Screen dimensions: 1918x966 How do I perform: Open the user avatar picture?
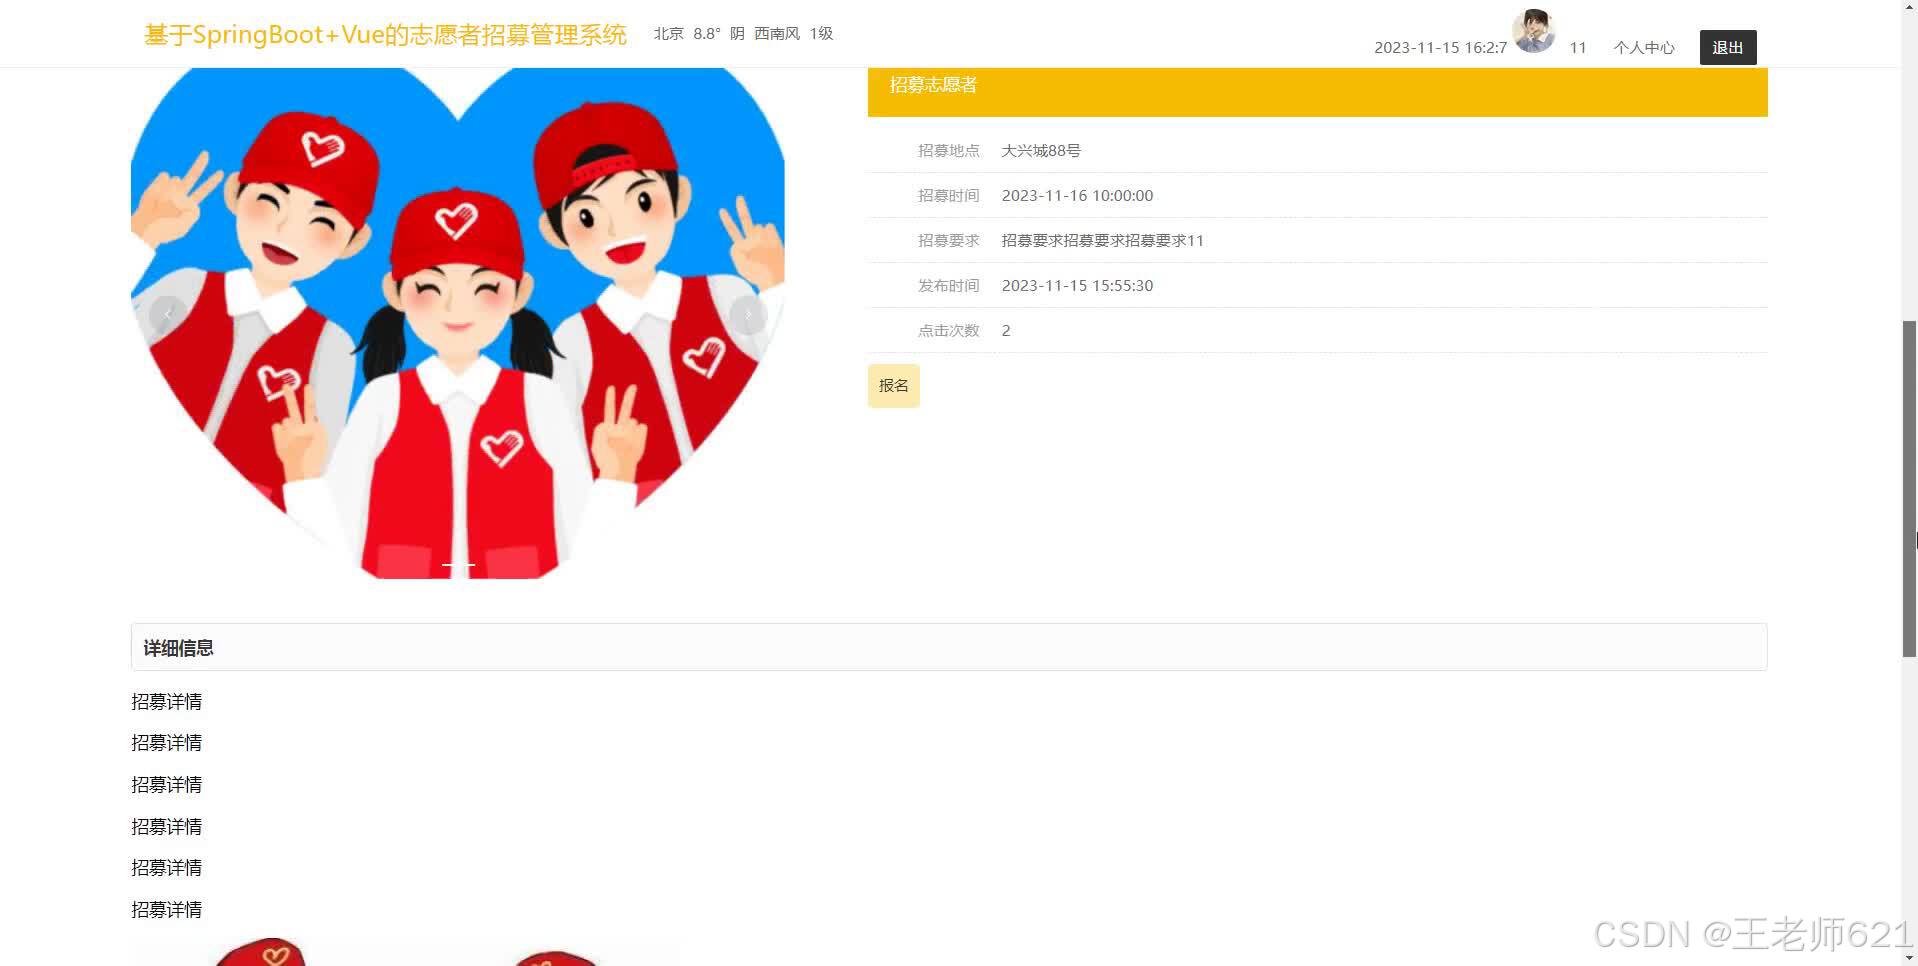tap(1533, 30)
